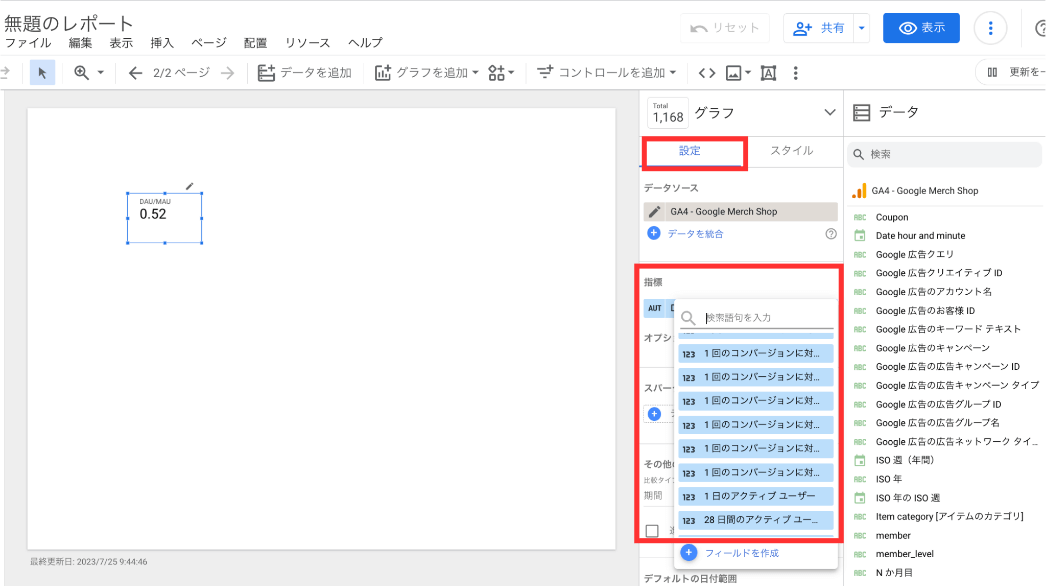Open the toolbar more options menu
The height and width of the screenshot is (586, 1046).
[x=795, y=73]
